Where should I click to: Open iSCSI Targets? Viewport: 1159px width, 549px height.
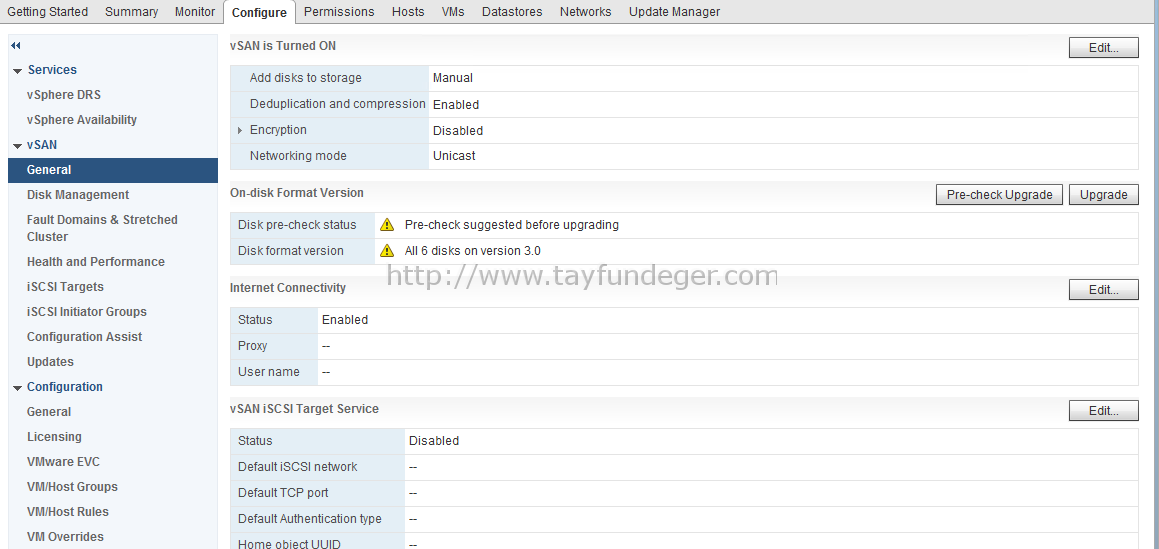point(65,287)
